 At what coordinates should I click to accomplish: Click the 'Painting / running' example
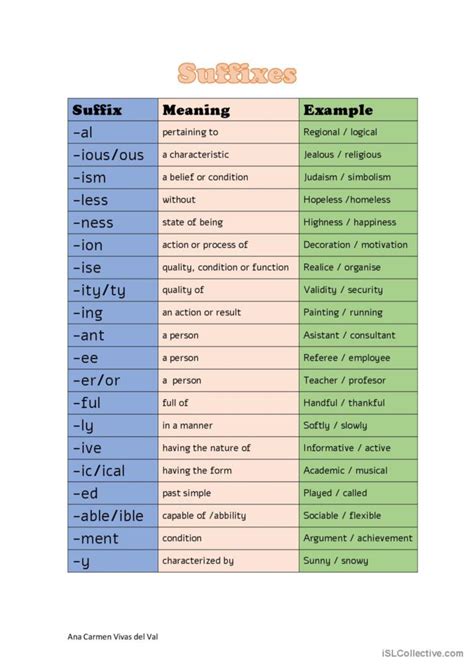[343, 312]
